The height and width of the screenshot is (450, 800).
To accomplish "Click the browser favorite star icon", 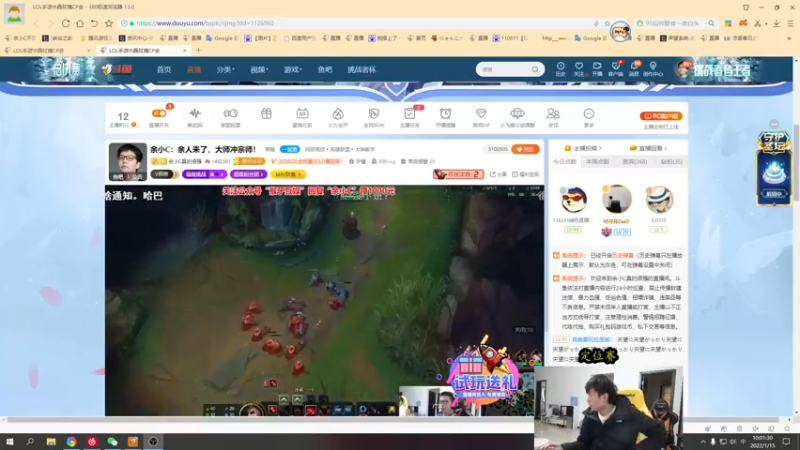I will 109,23.
